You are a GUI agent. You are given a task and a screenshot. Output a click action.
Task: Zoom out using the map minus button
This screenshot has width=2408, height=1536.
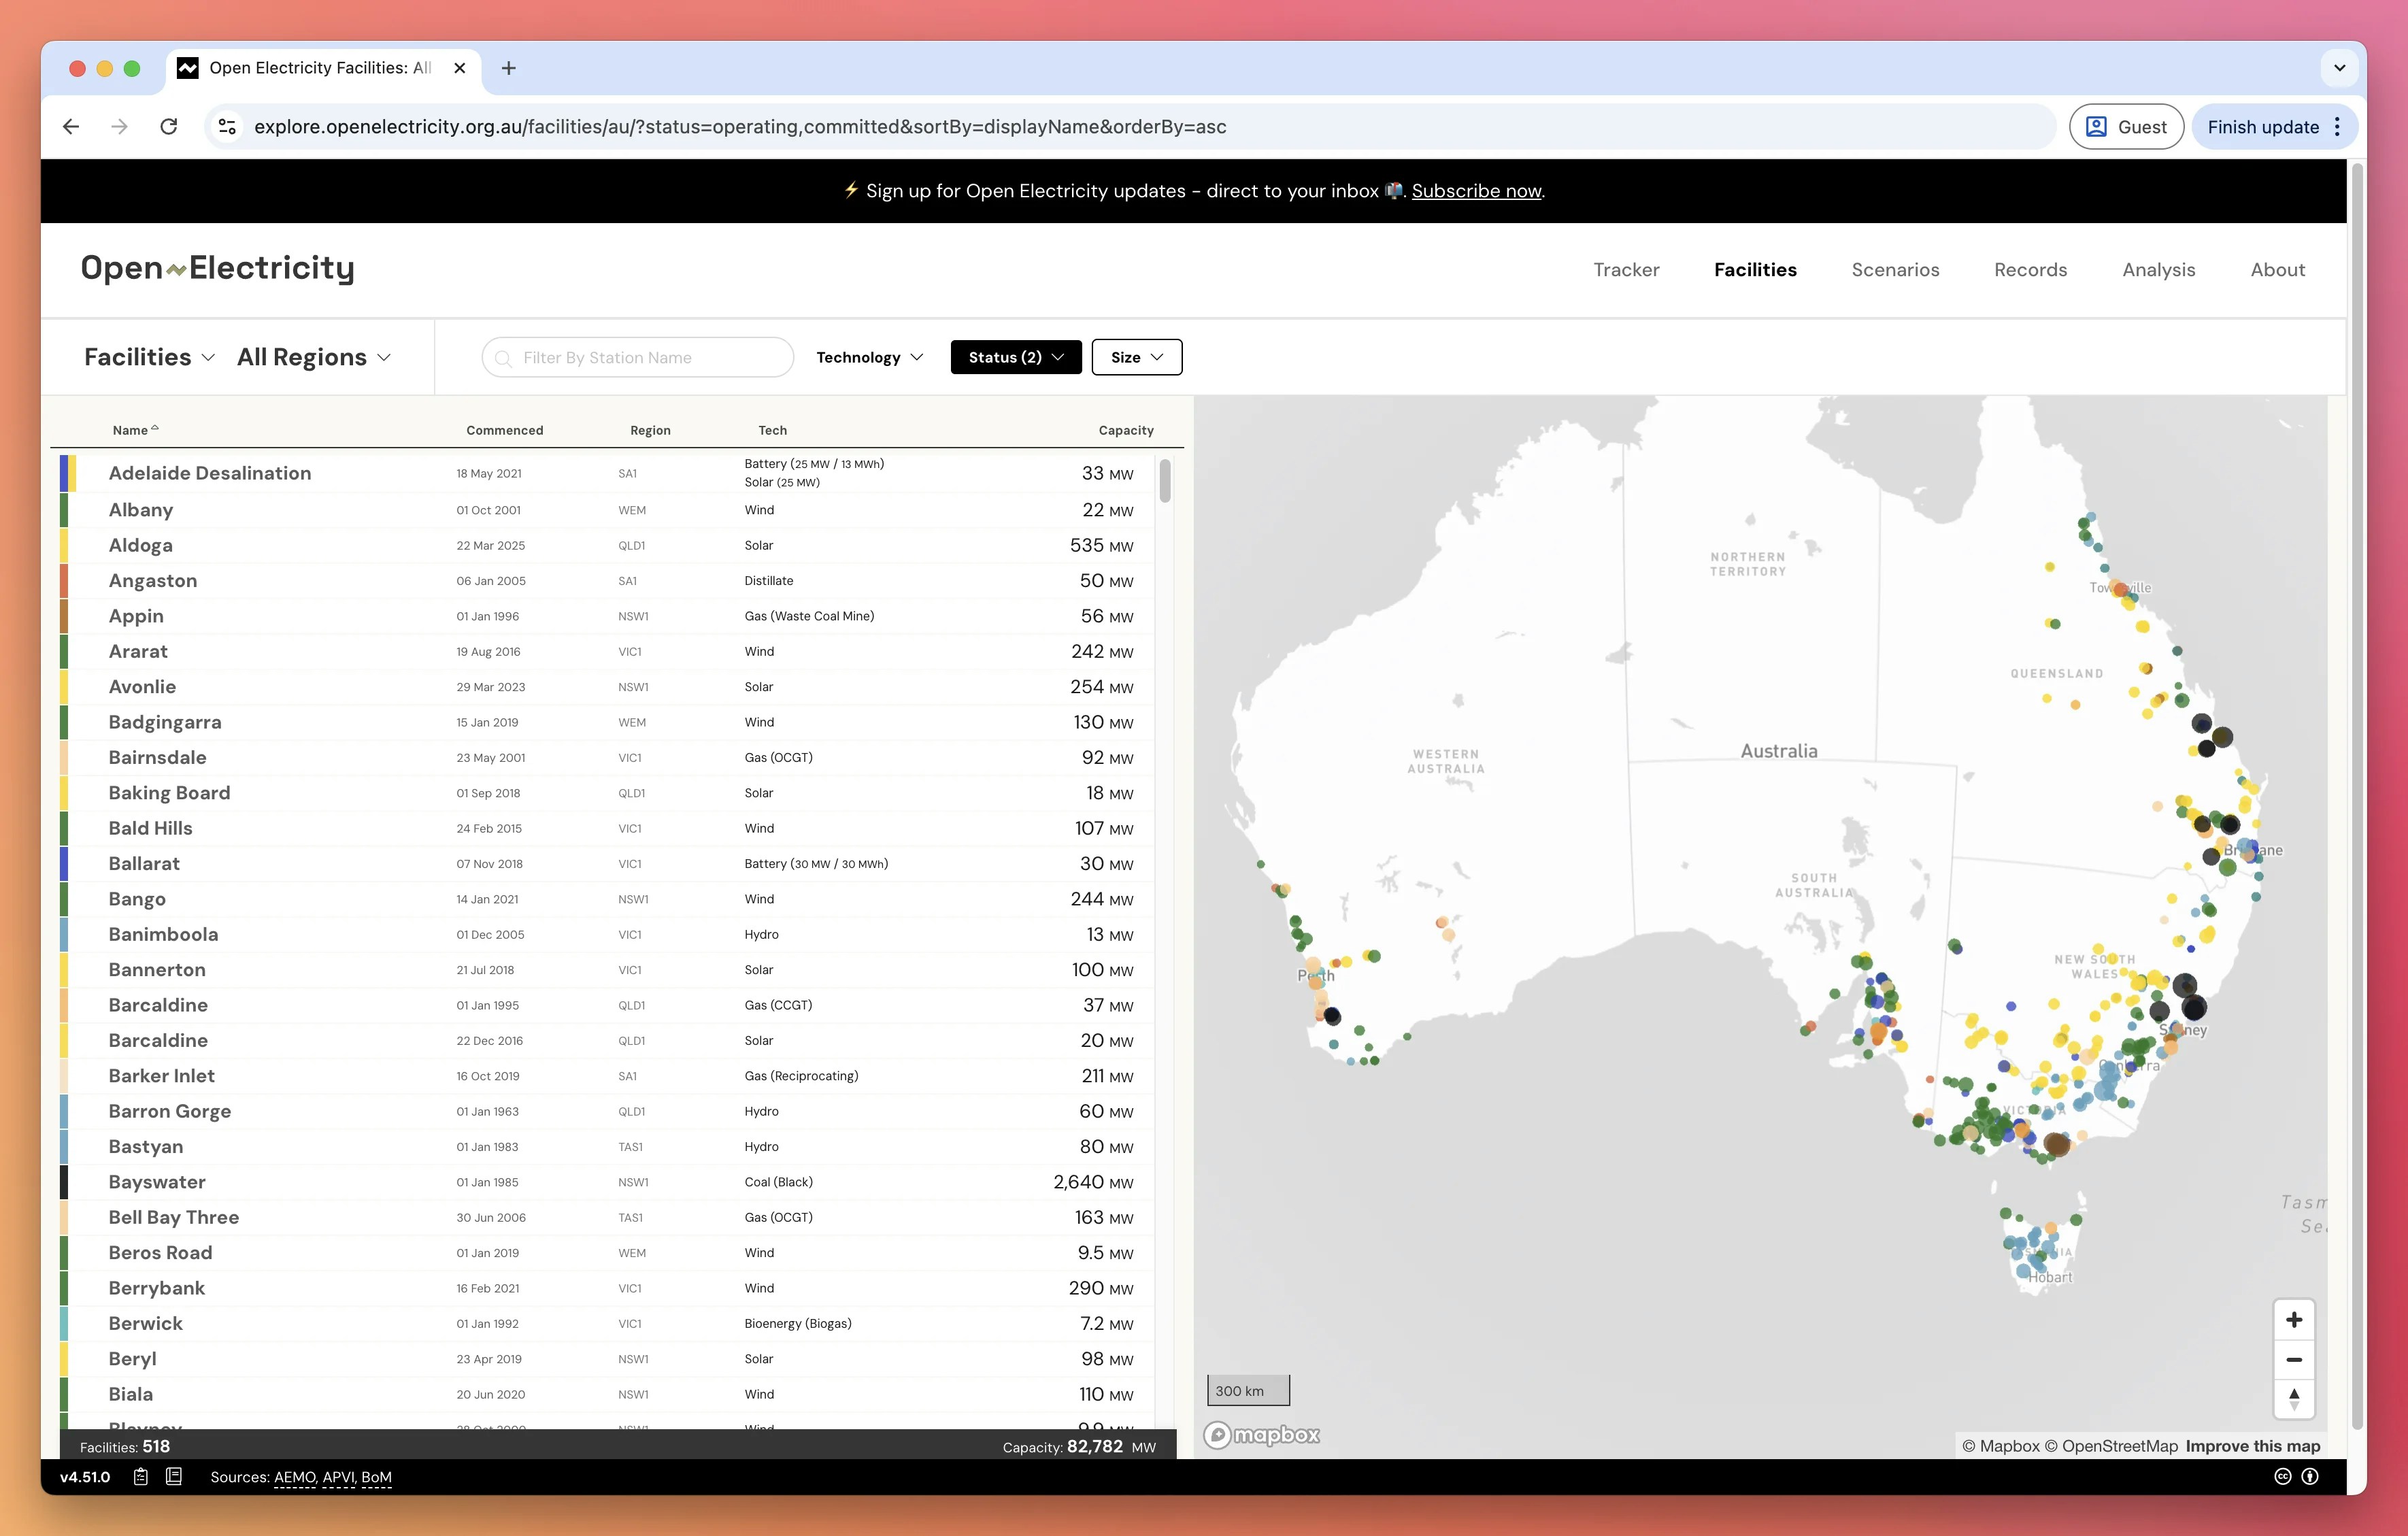2295,1359
